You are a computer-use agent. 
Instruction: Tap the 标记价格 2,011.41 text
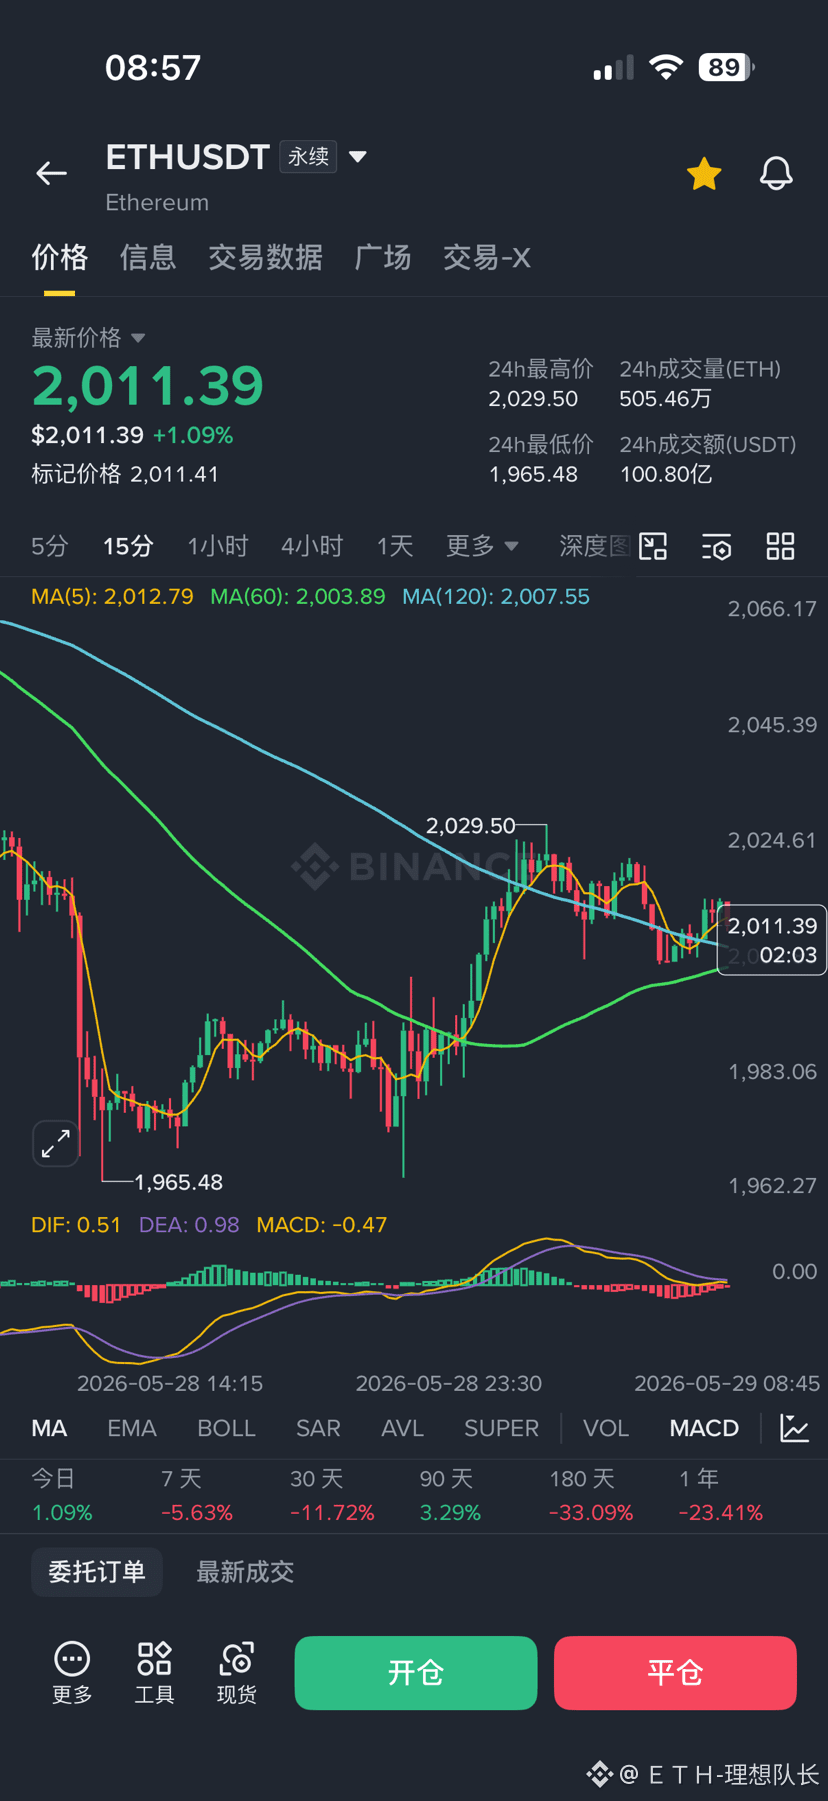(125, 474)
